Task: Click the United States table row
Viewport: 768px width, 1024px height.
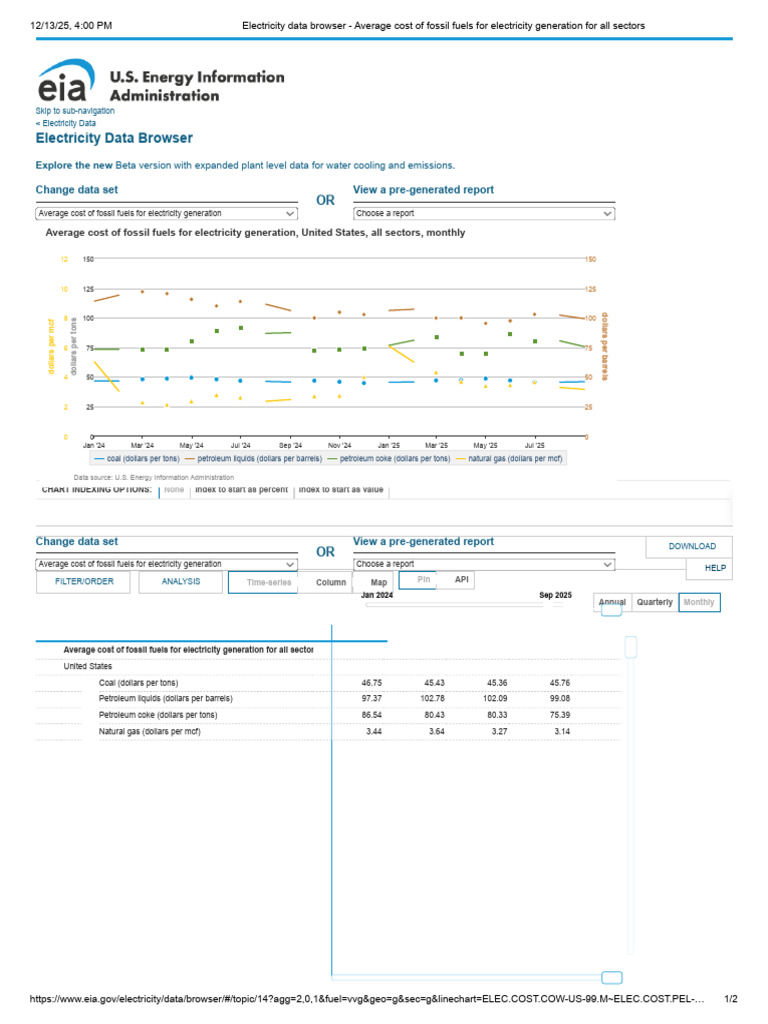Action: [x=327, y=667]
